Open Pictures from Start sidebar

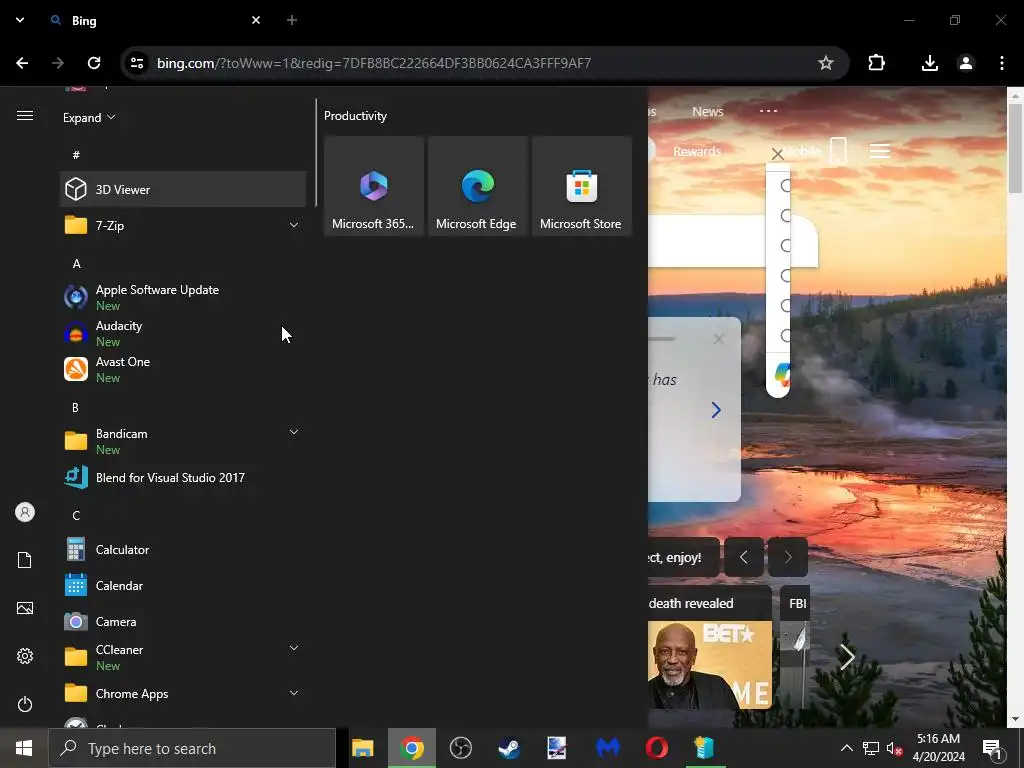pos(25,608)
